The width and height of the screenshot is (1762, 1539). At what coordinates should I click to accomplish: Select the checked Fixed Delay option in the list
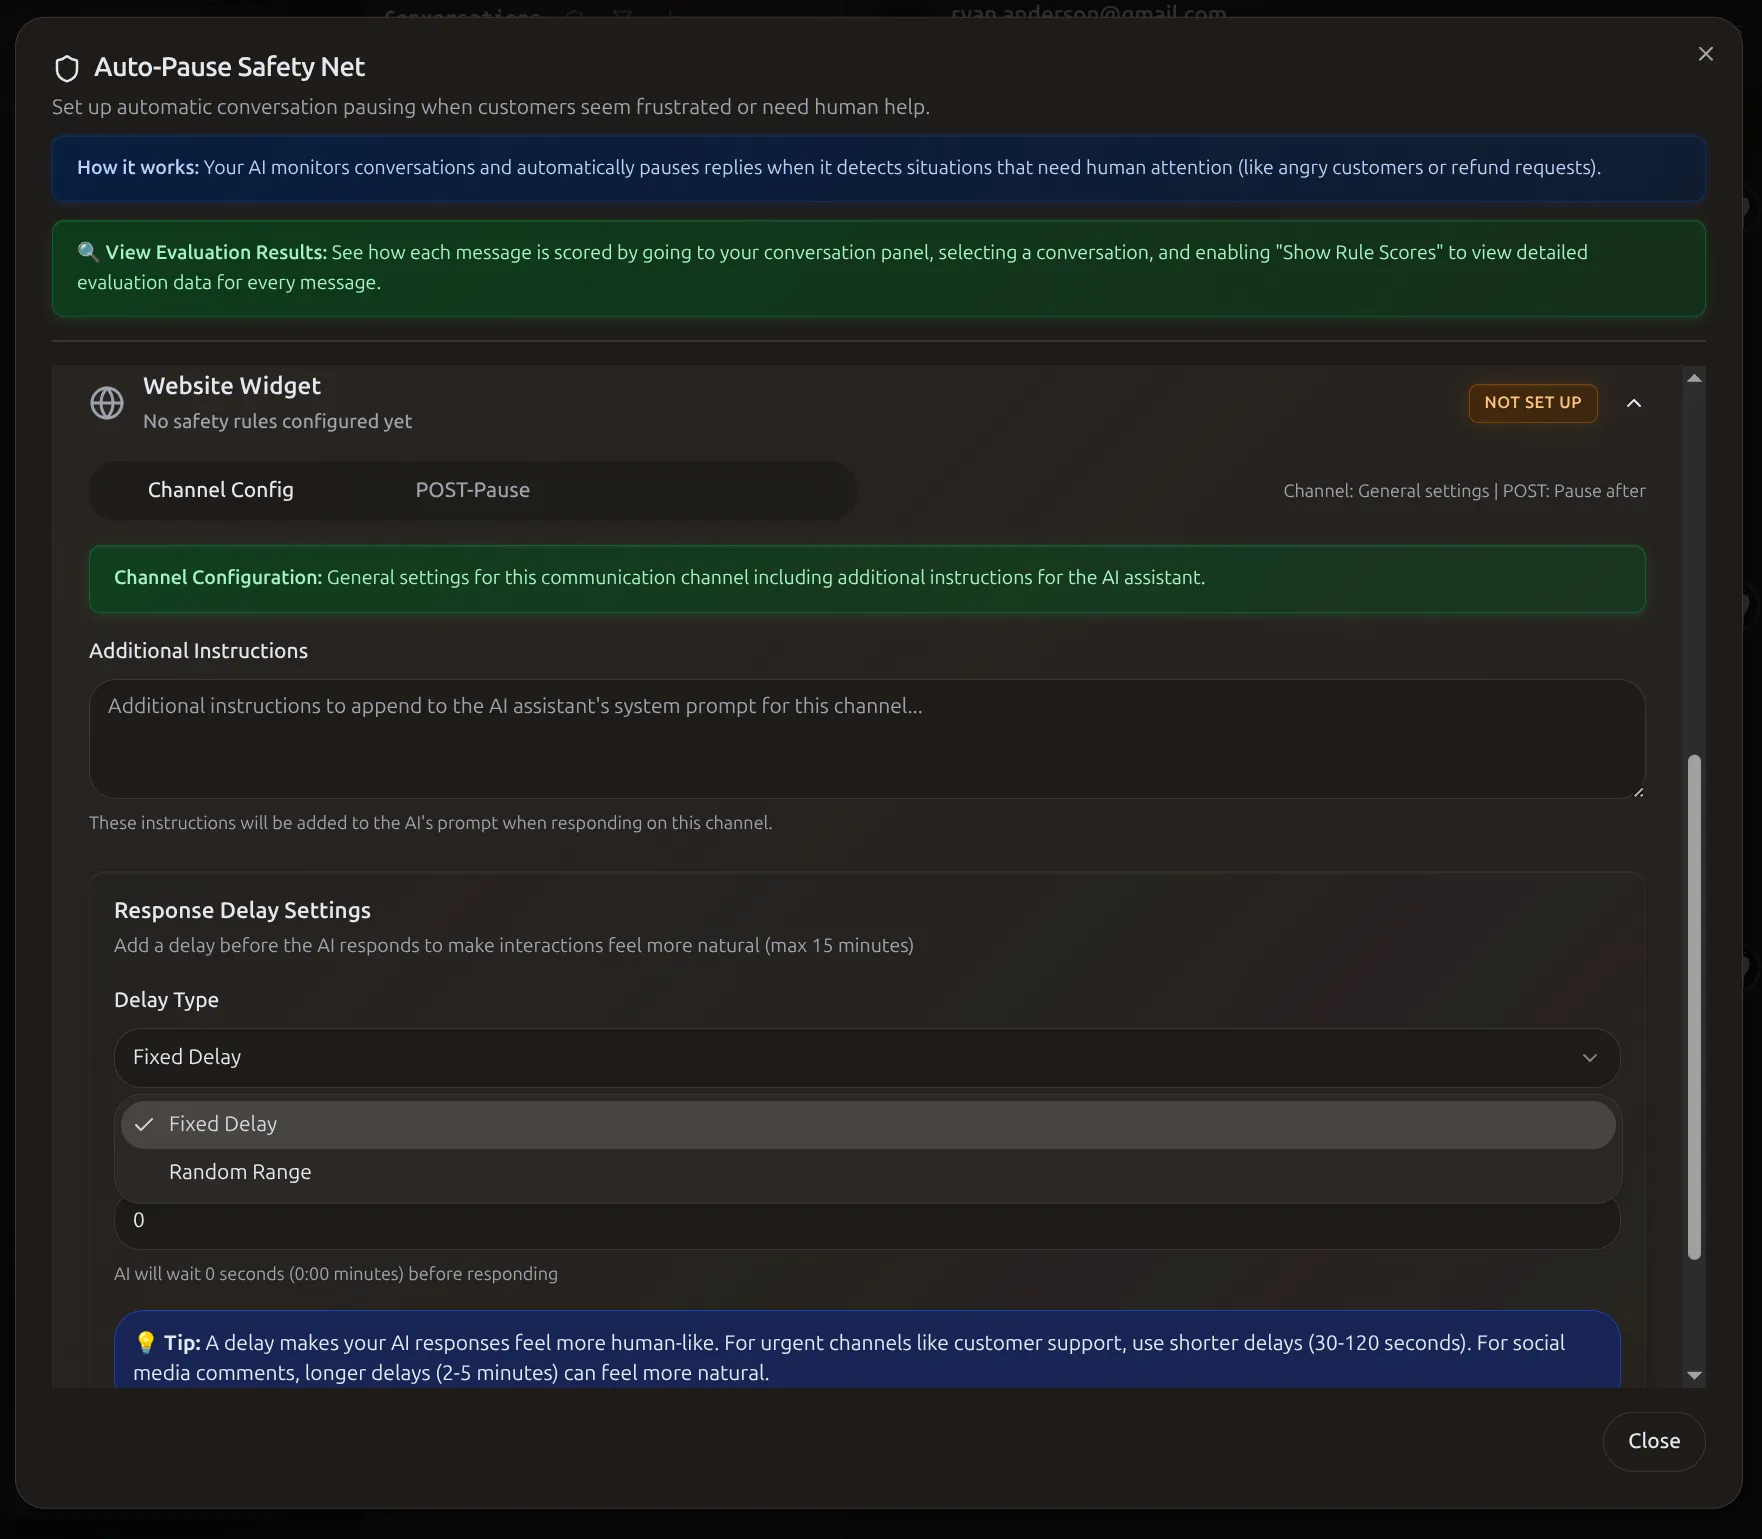tap(866, 1124)
